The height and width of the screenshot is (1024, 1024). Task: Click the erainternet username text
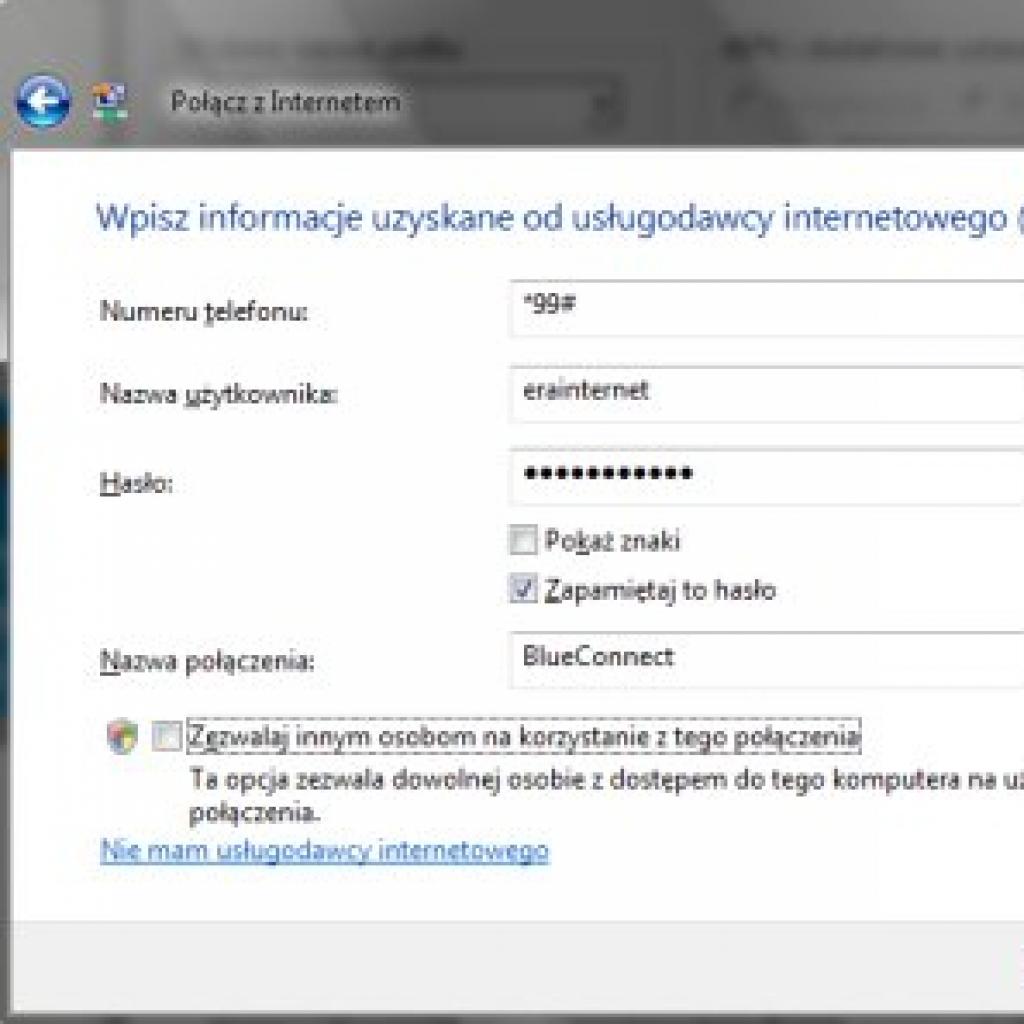(586, 392)
